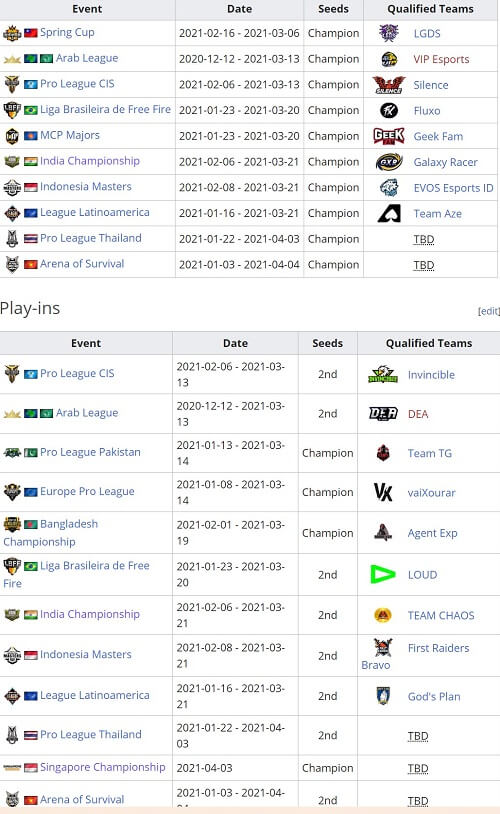The height and width of the screenshot is (814, 500).
Task: Click the green LOUD team logo
Action: pyautogui.click(x=383, y=575)
